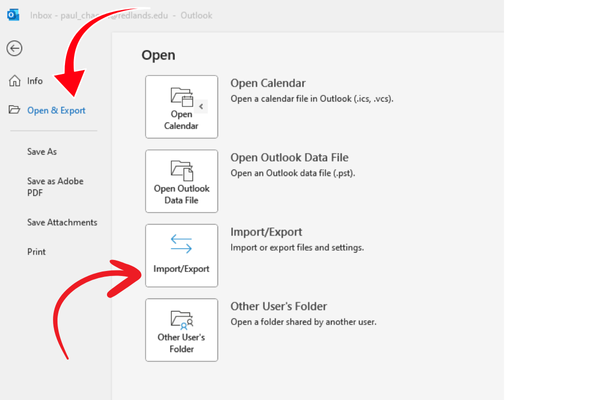The height and width of the screenshot is (400, 600).
Task: Click the Import/Export blue arrows icon
Action: (181, 244)
